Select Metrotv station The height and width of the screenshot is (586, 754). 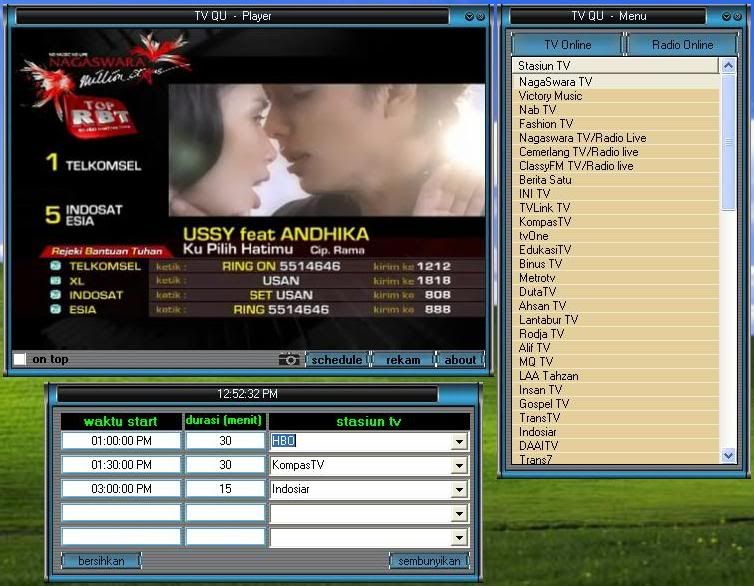tap(616, 278)
